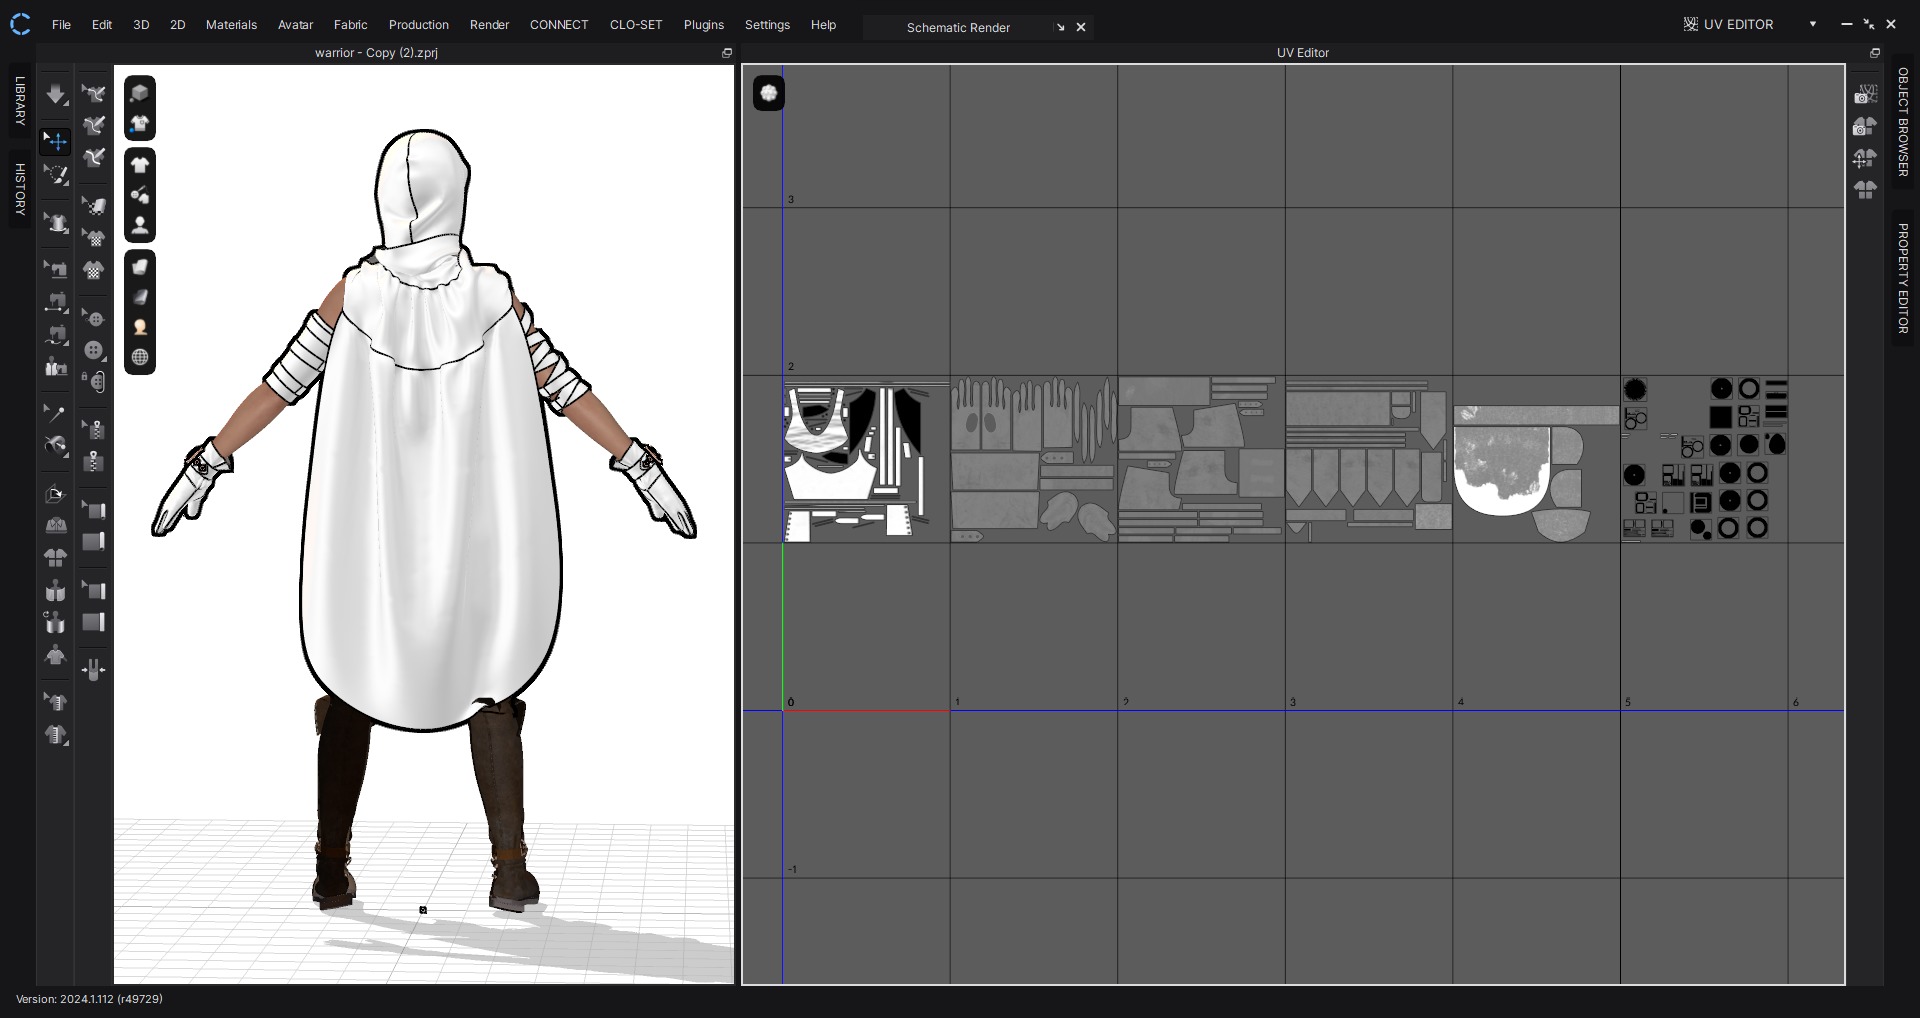Activate the Simulate down-arrow tool

[56, 95]
